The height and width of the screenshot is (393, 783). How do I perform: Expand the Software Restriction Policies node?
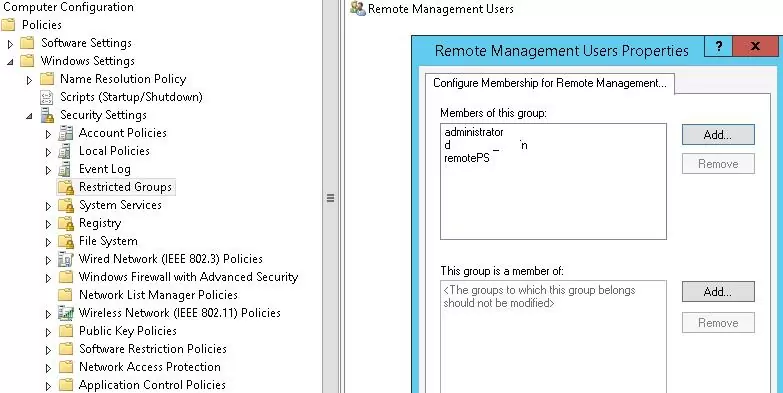(x=48, y=350)
